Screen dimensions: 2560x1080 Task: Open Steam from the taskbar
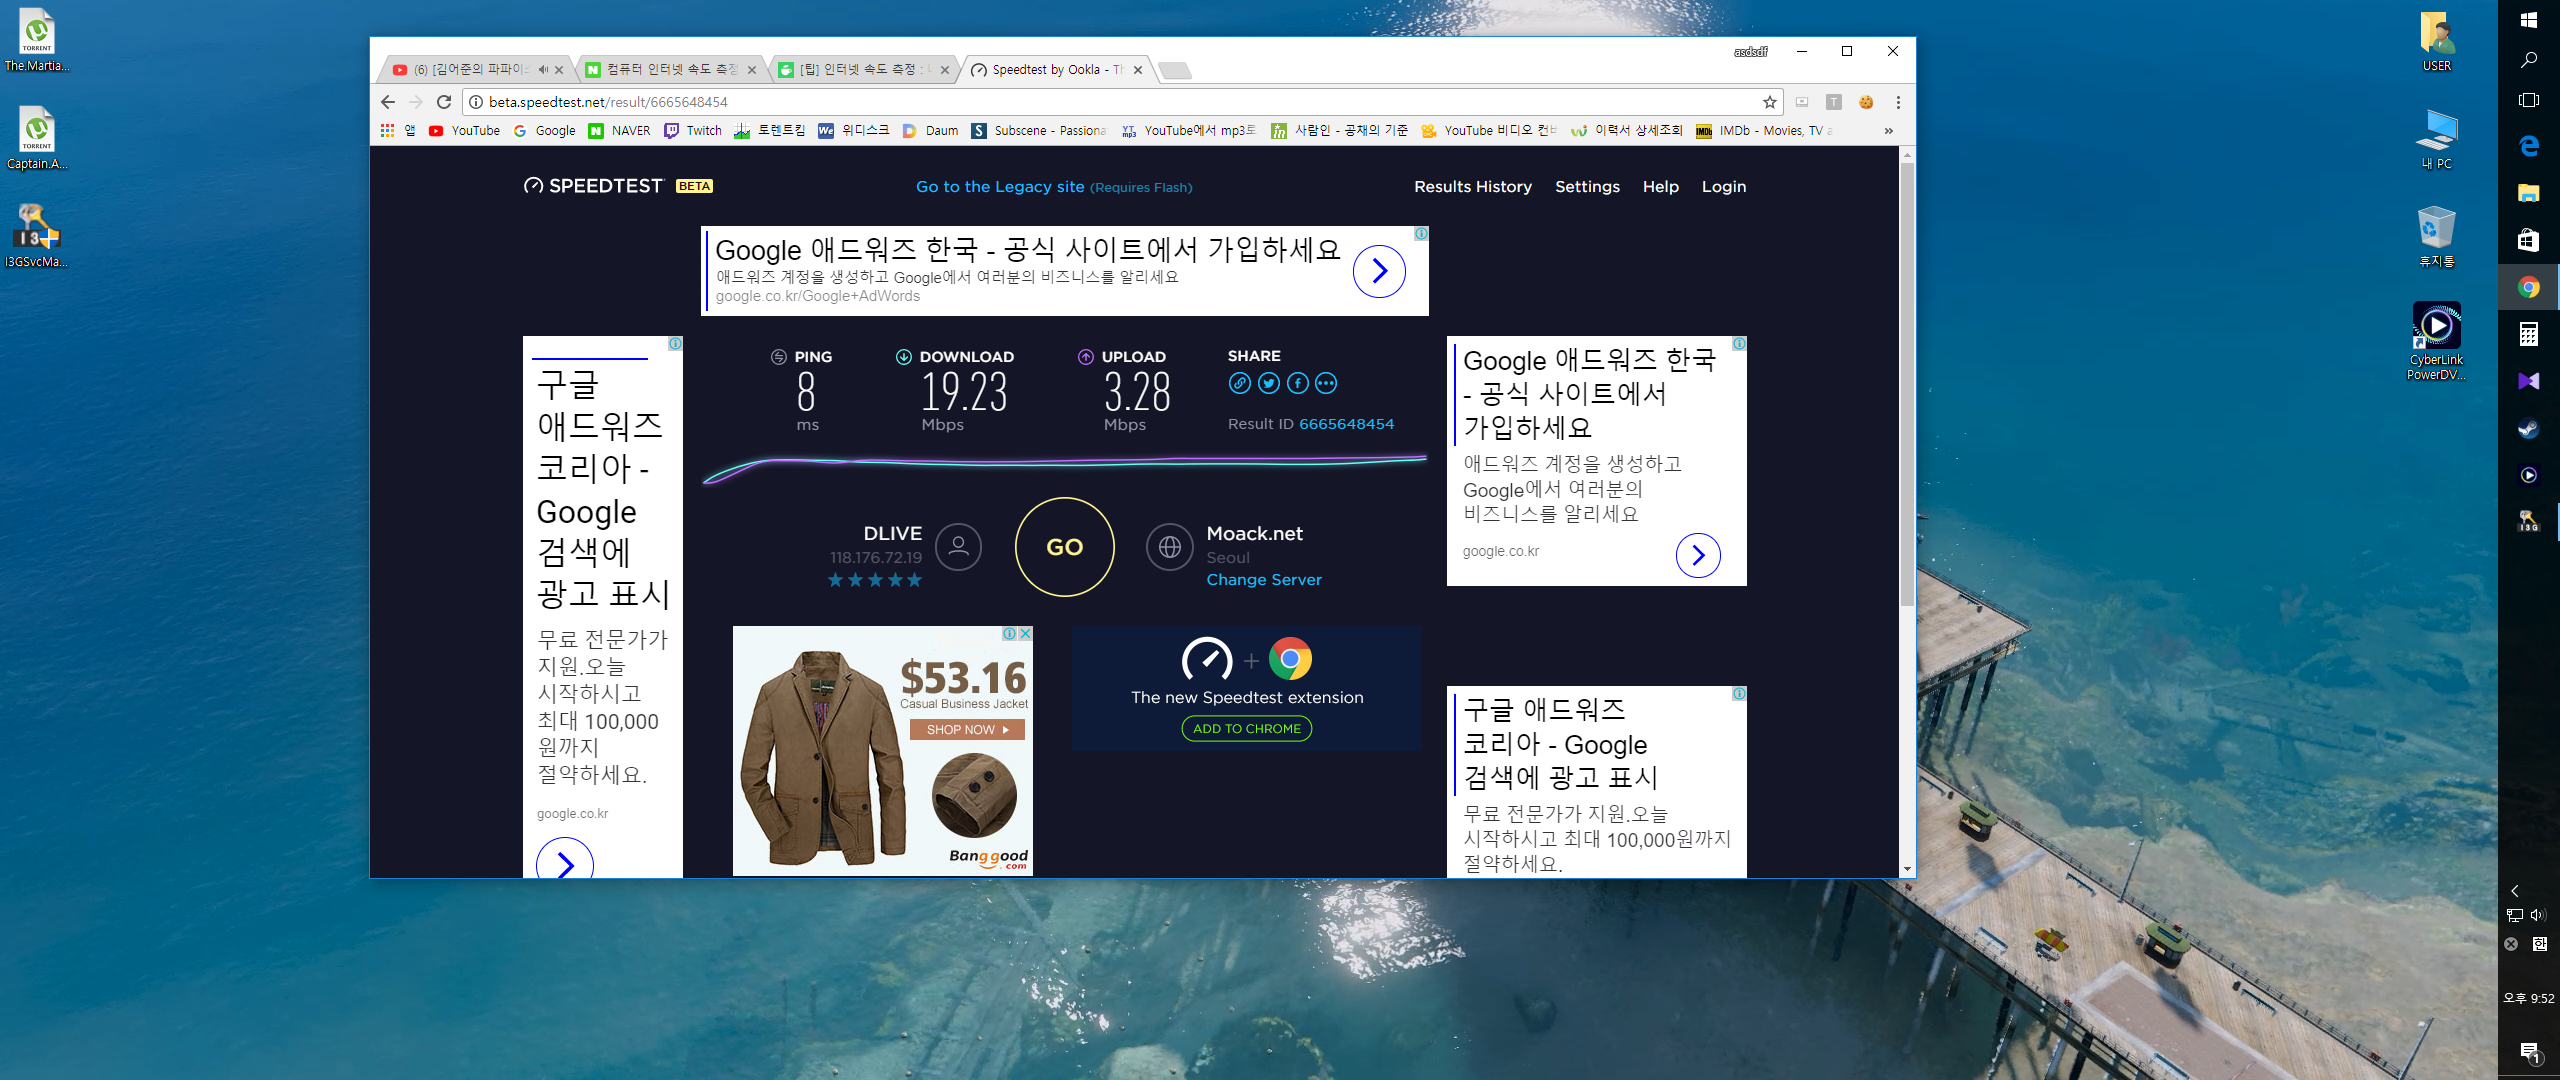pos(2528,428)
